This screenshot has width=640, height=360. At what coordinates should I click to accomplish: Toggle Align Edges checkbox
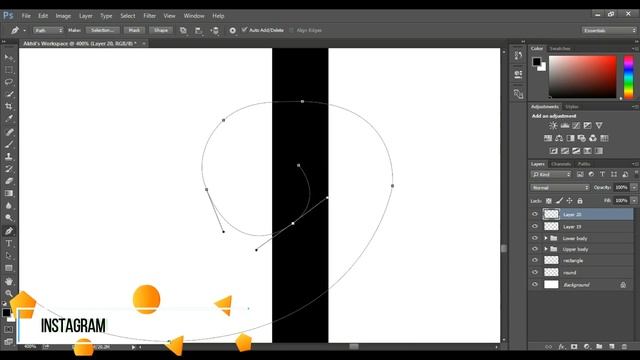pyautogui.click(x=291, y=30)
